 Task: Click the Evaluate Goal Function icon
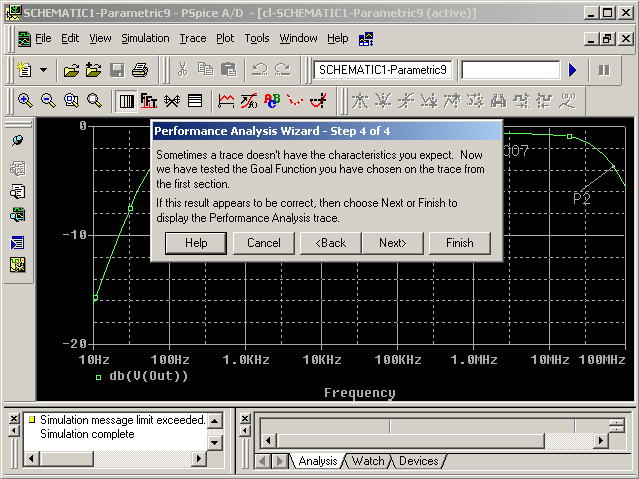tap(249, 100)
